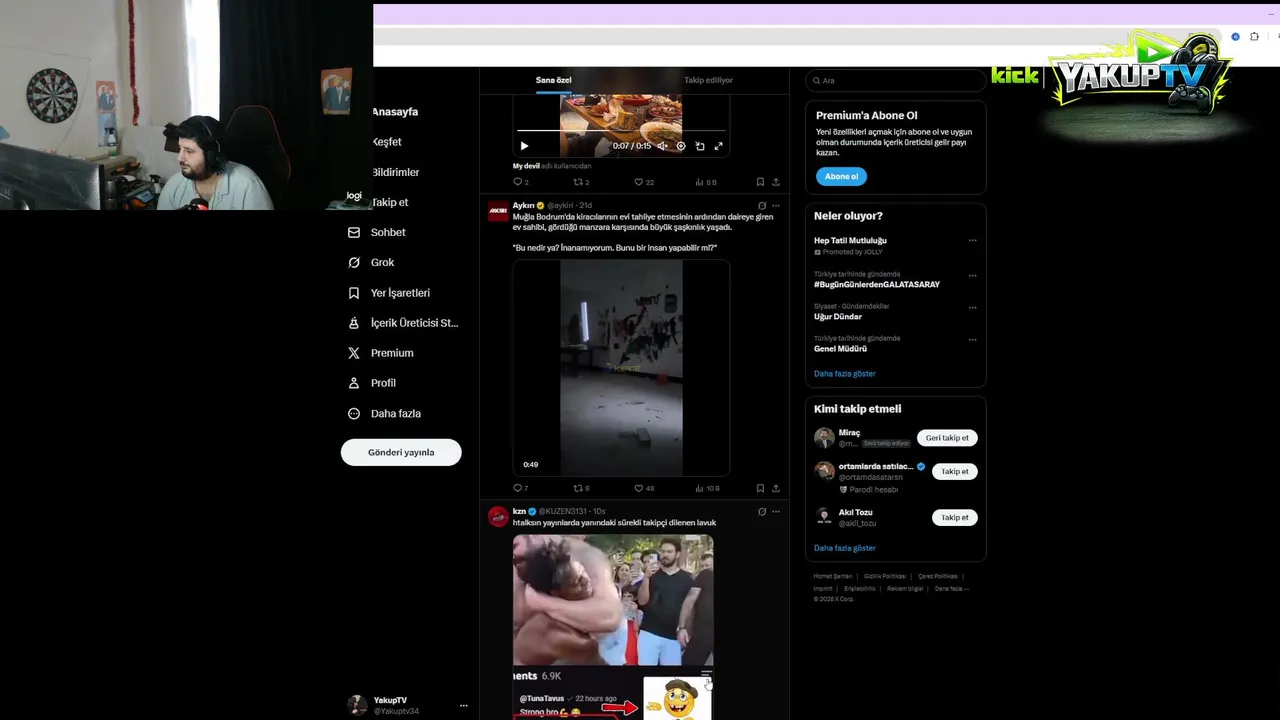Open food video playback settings gear
The image size is (1280, 720).
coord(681,146)
